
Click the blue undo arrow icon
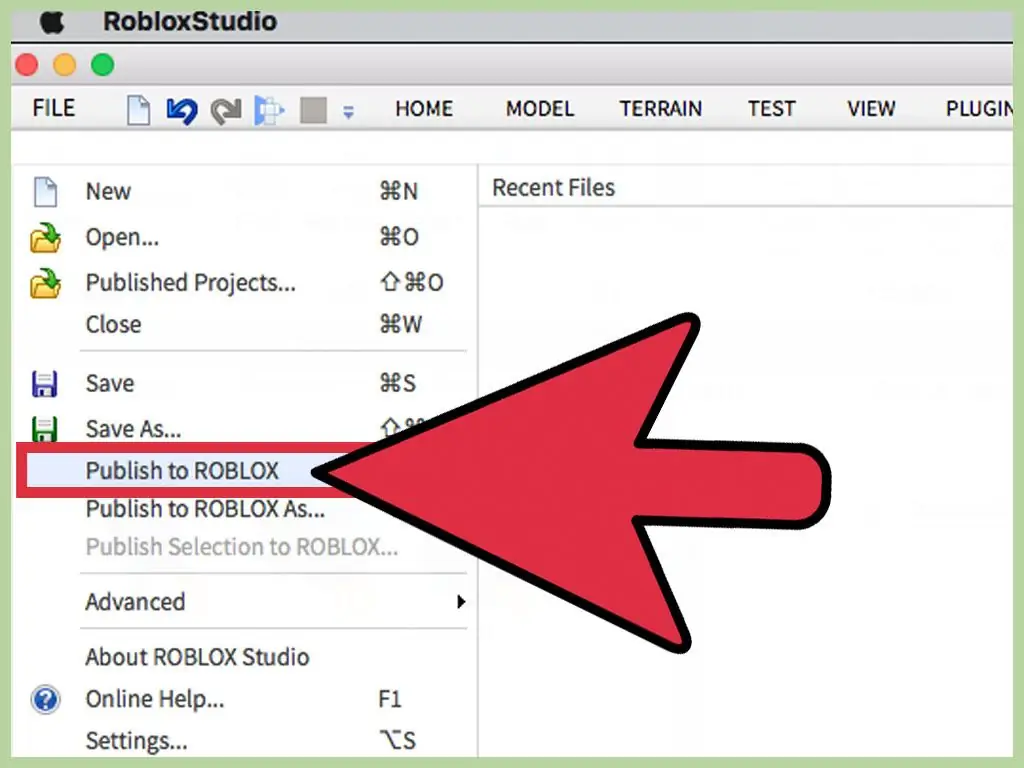click(x=182, y=110)
